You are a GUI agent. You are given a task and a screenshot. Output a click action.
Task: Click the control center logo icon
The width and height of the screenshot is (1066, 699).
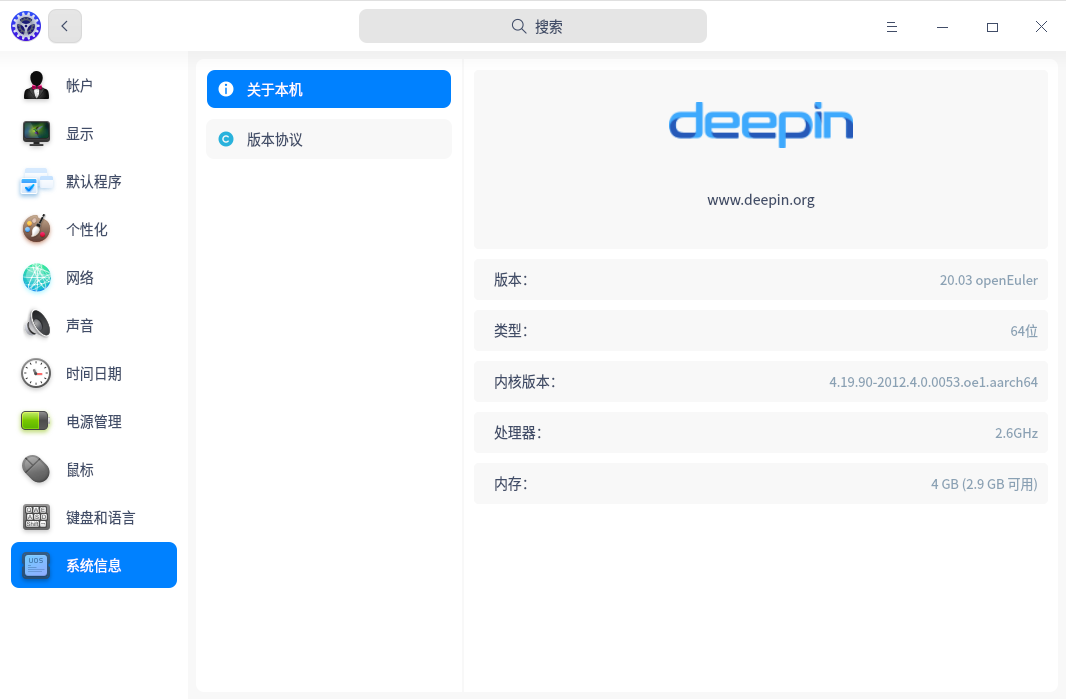[26, 26]
